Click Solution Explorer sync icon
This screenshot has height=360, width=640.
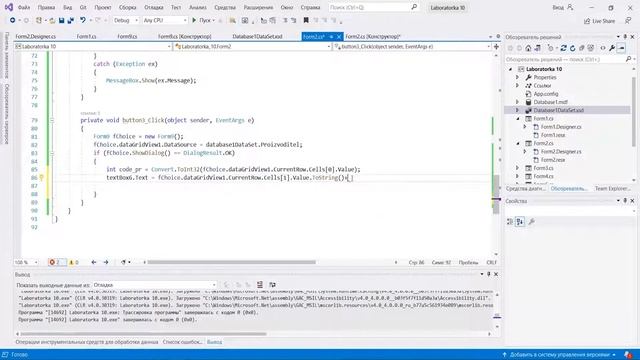point(564,48)
